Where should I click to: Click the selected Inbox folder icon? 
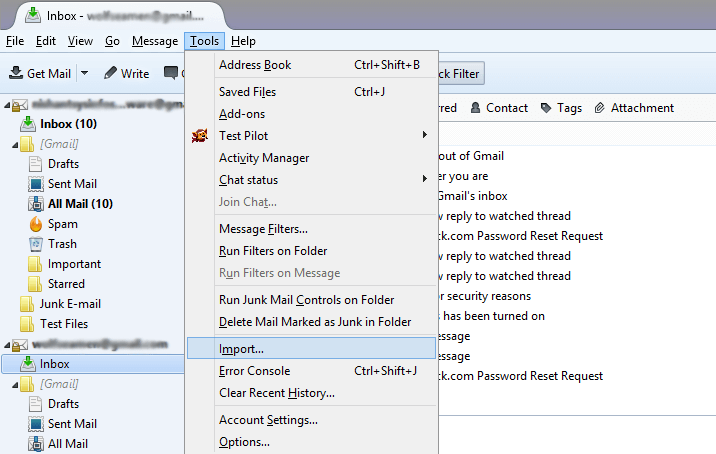click(28, 364)
